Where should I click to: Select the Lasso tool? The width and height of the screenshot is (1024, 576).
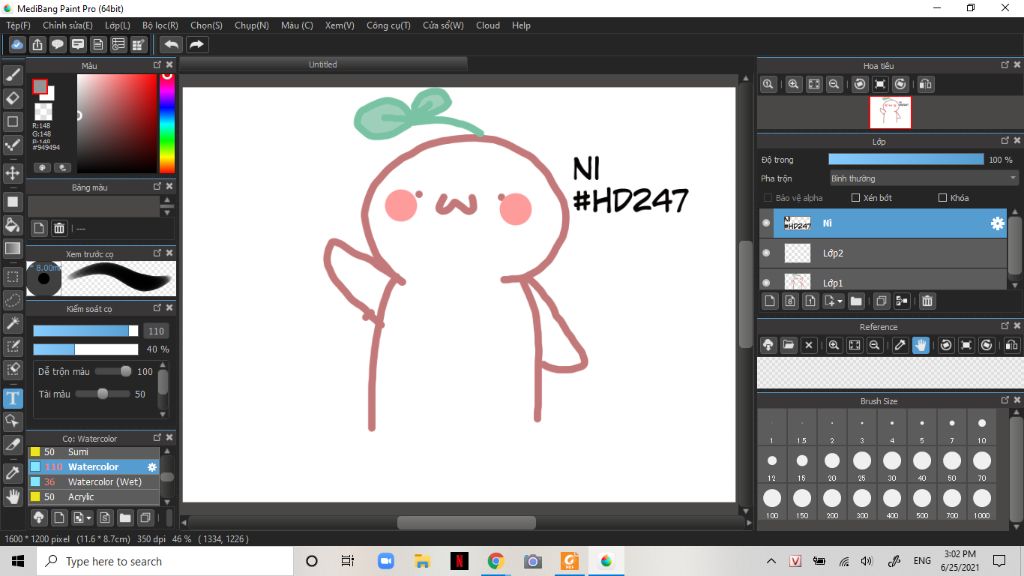pos(12,300)
